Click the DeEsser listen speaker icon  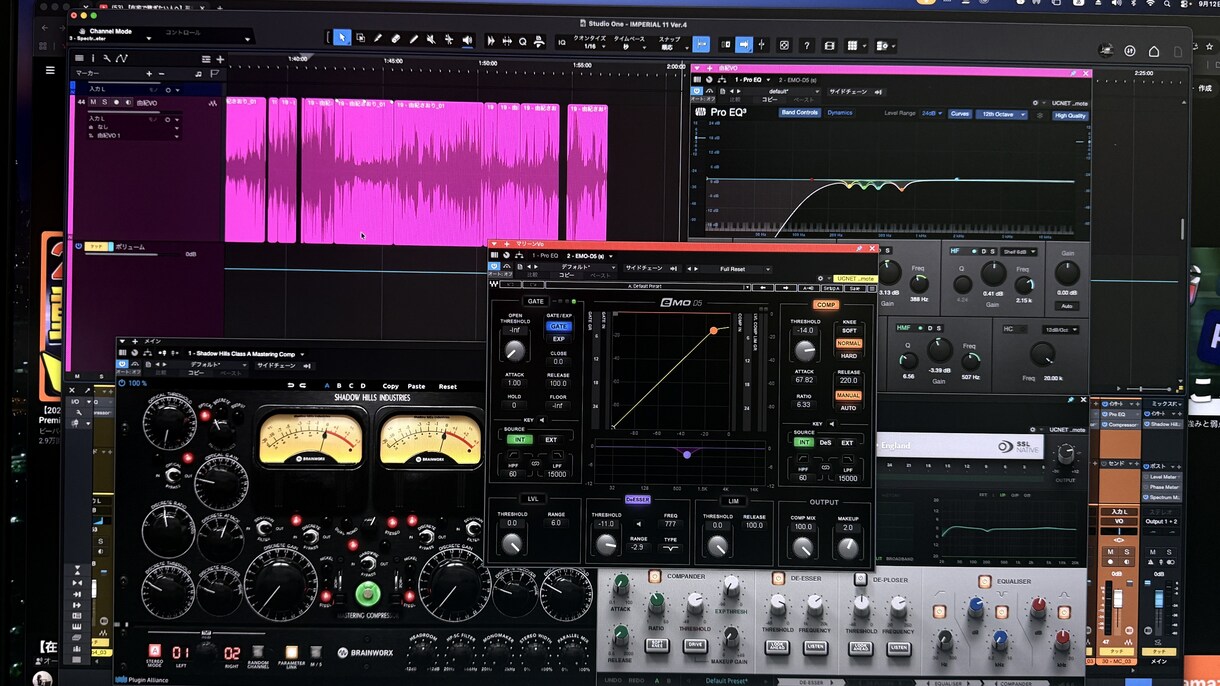(639, 523)
